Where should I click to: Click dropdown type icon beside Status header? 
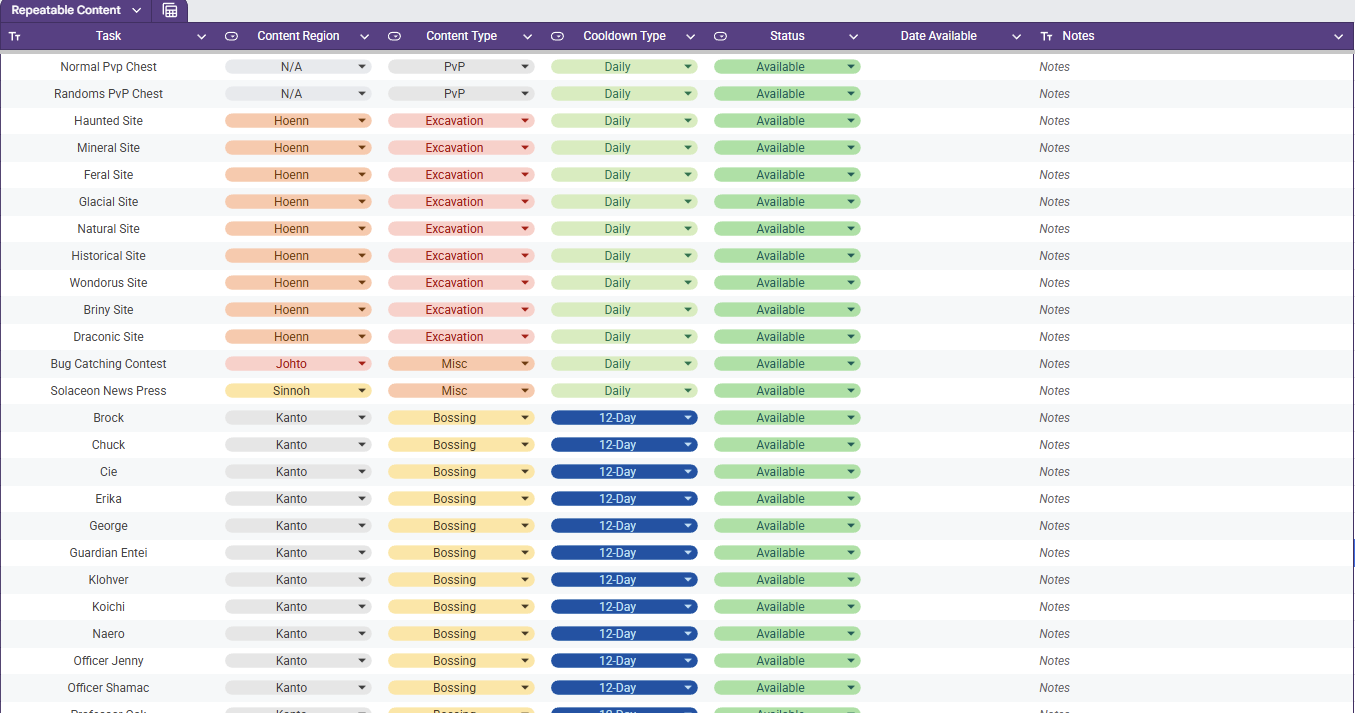click(720, 36)
